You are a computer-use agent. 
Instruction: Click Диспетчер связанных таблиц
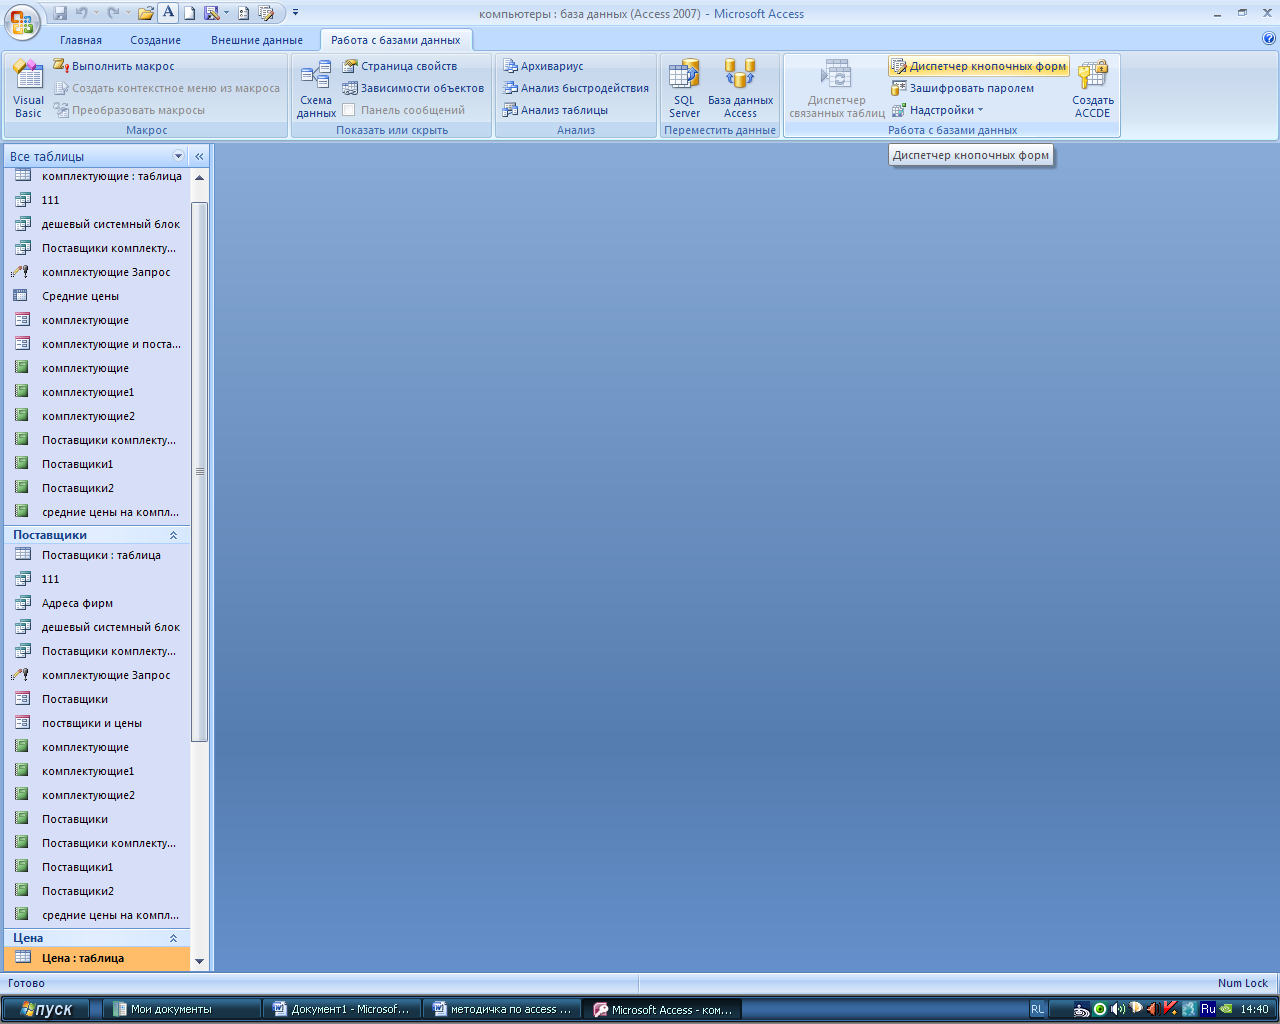(836, 89)
